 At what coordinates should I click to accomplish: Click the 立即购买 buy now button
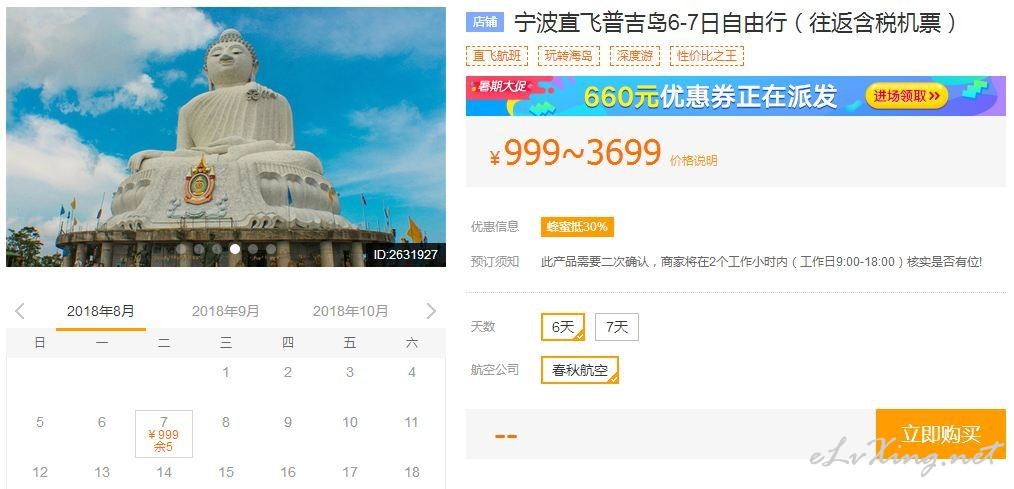pos(941,434)
